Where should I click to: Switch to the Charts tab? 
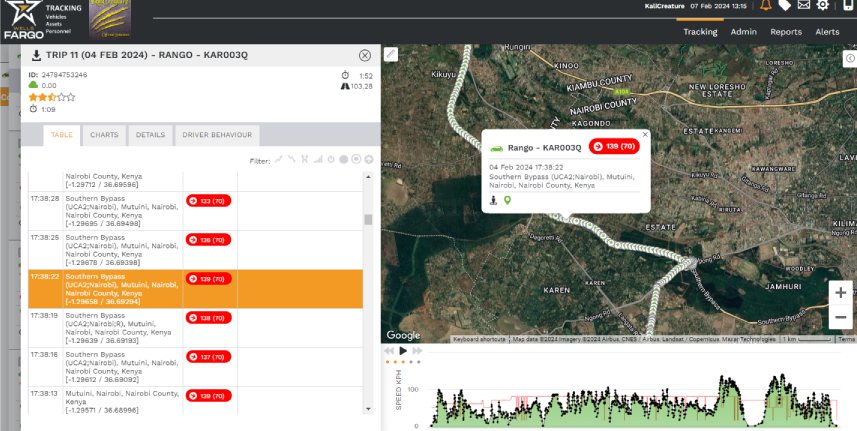coord(104,135)
